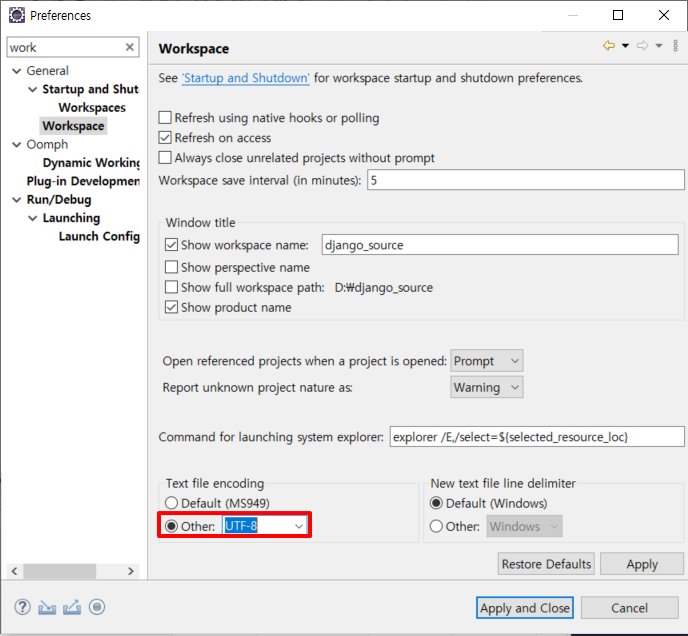Click the Apply and Close button
Screen dimensions: 688x636
pyautogui.click(x=525, y=608)
